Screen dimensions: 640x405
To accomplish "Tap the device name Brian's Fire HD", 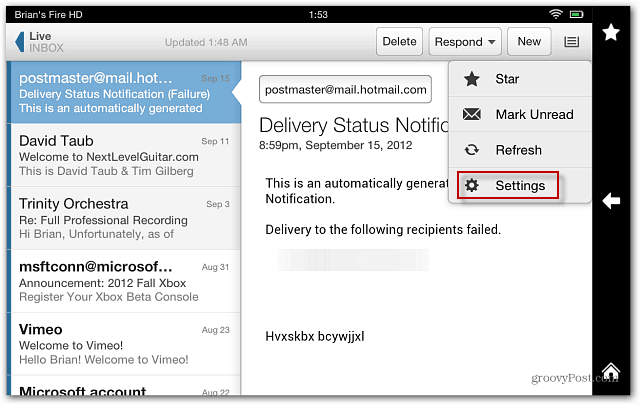I will point(48,15).
